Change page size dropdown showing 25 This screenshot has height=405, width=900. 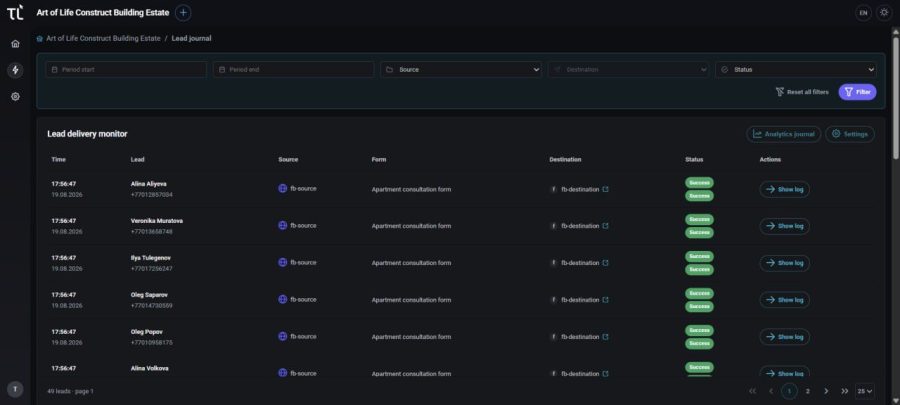click(x=865, y=391)
